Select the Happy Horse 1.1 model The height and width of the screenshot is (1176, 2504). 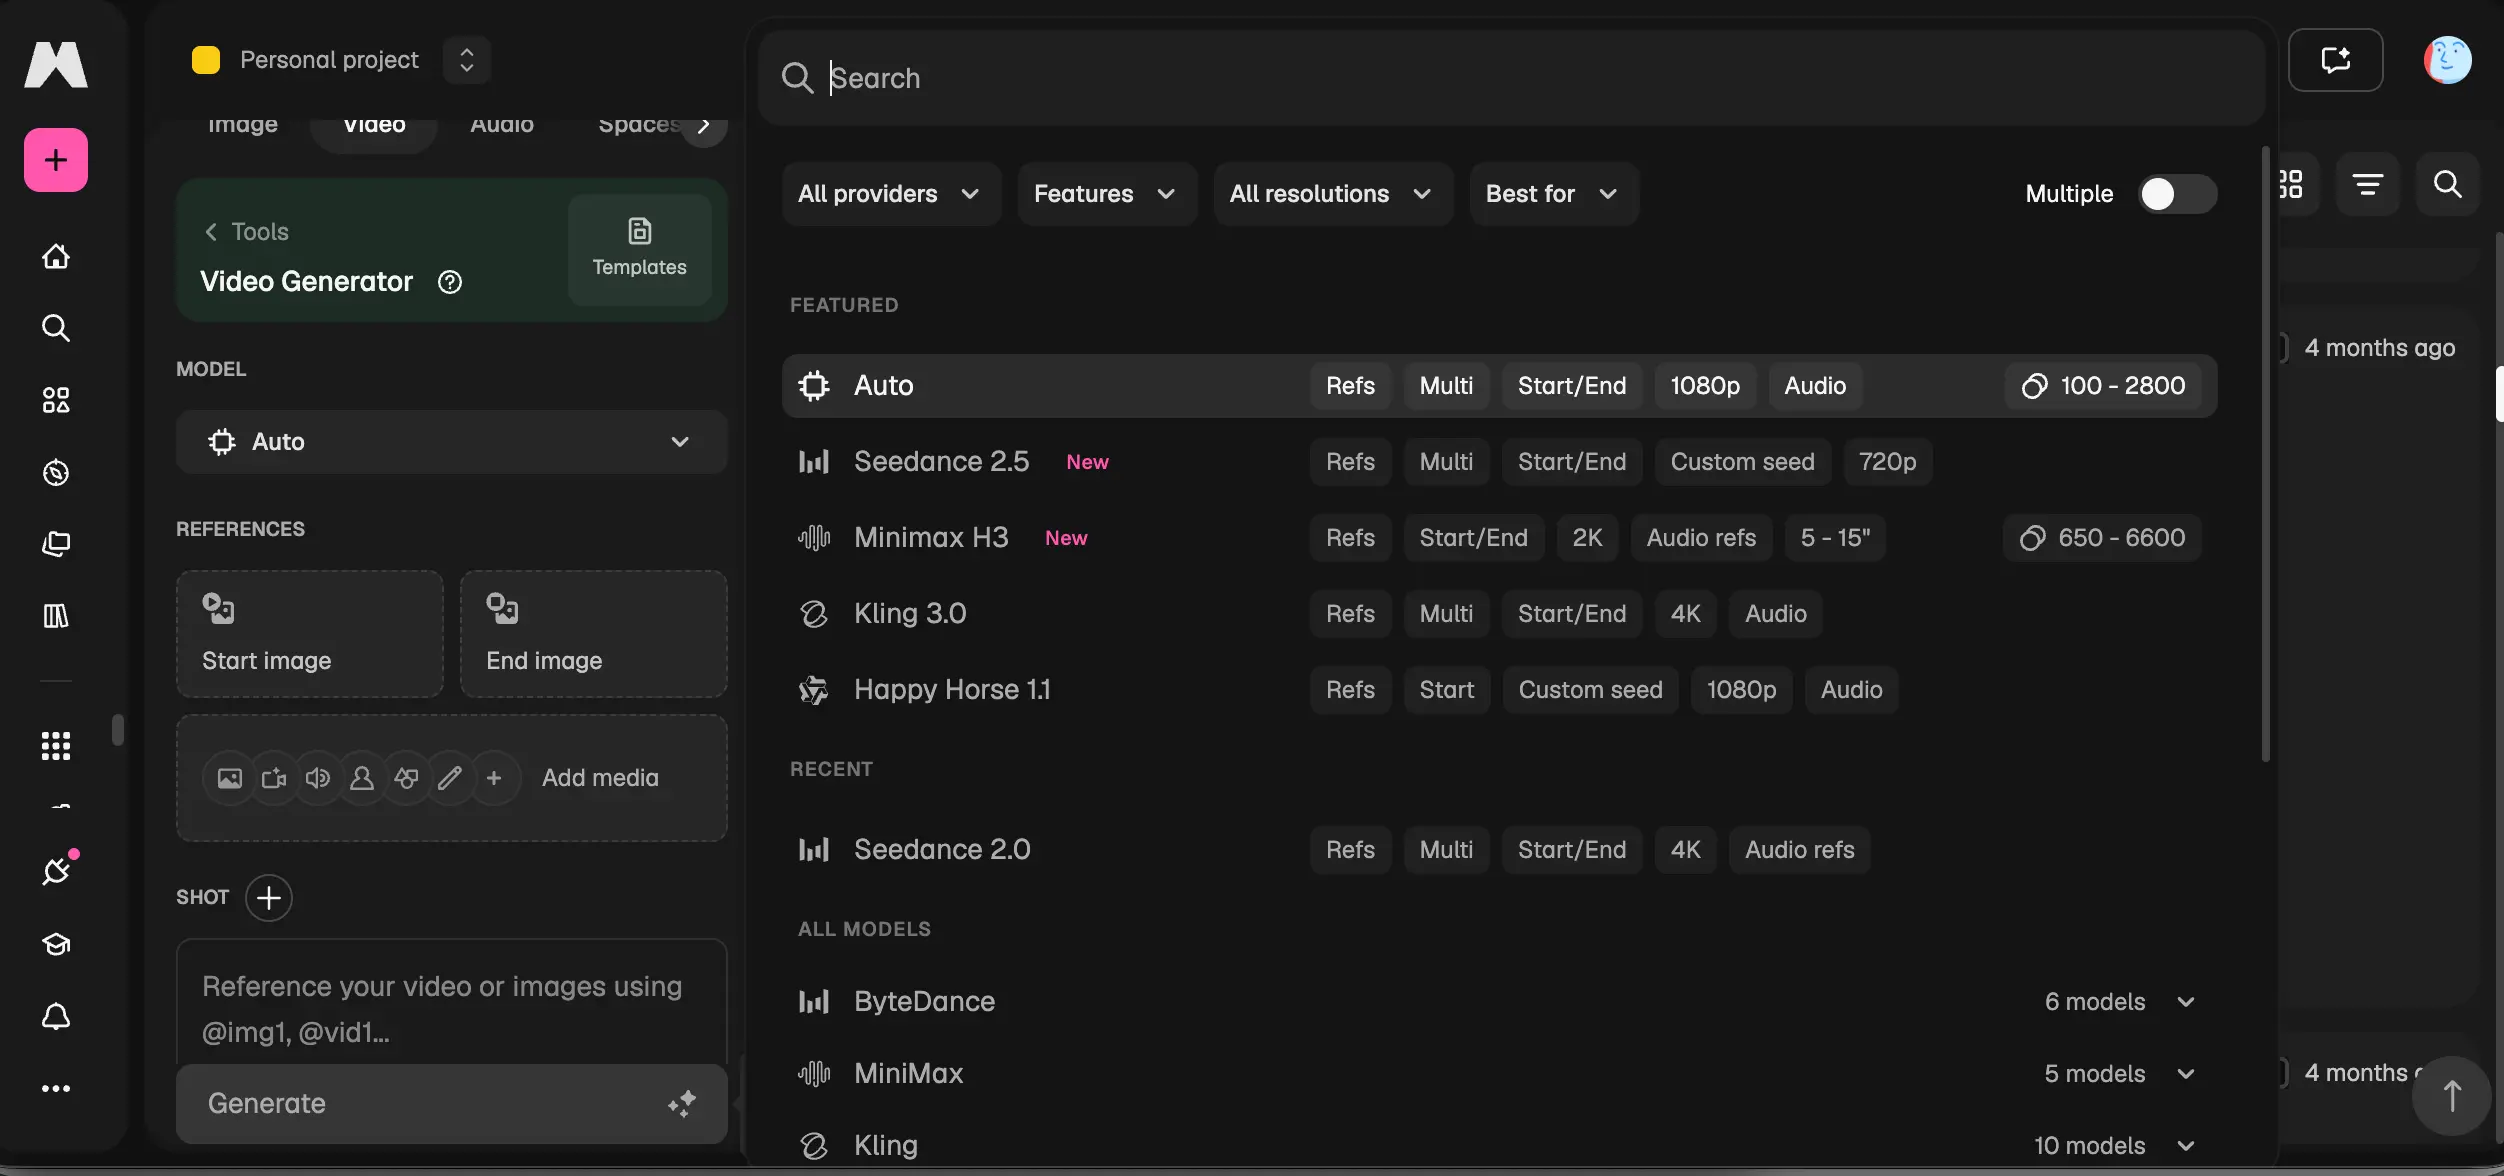(1500, 690)
